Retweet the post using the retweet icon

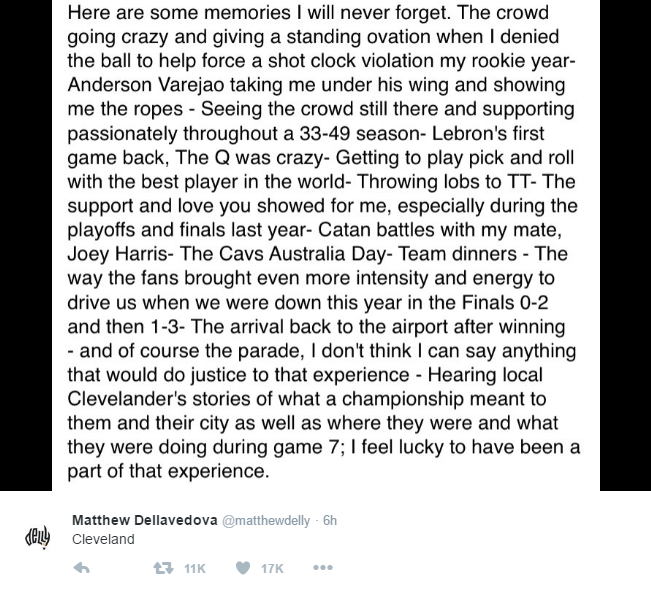click(x=163, y=568)
